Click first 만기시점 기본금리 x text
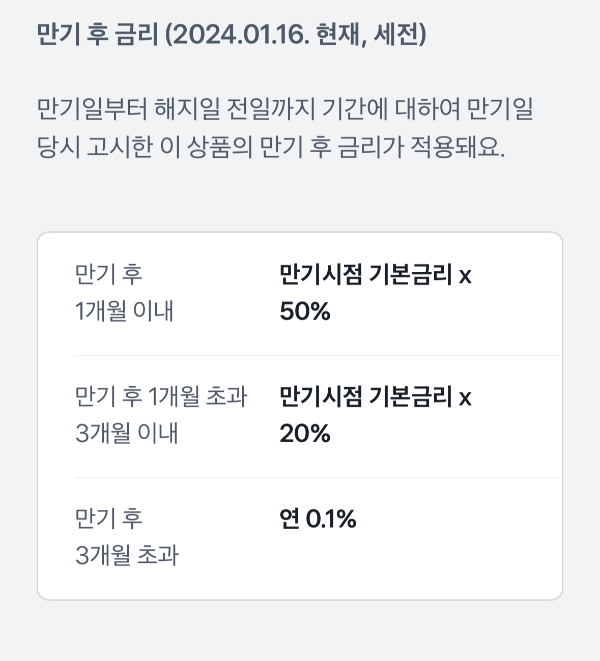Screen dimensions: 600x661 [375, 275]
